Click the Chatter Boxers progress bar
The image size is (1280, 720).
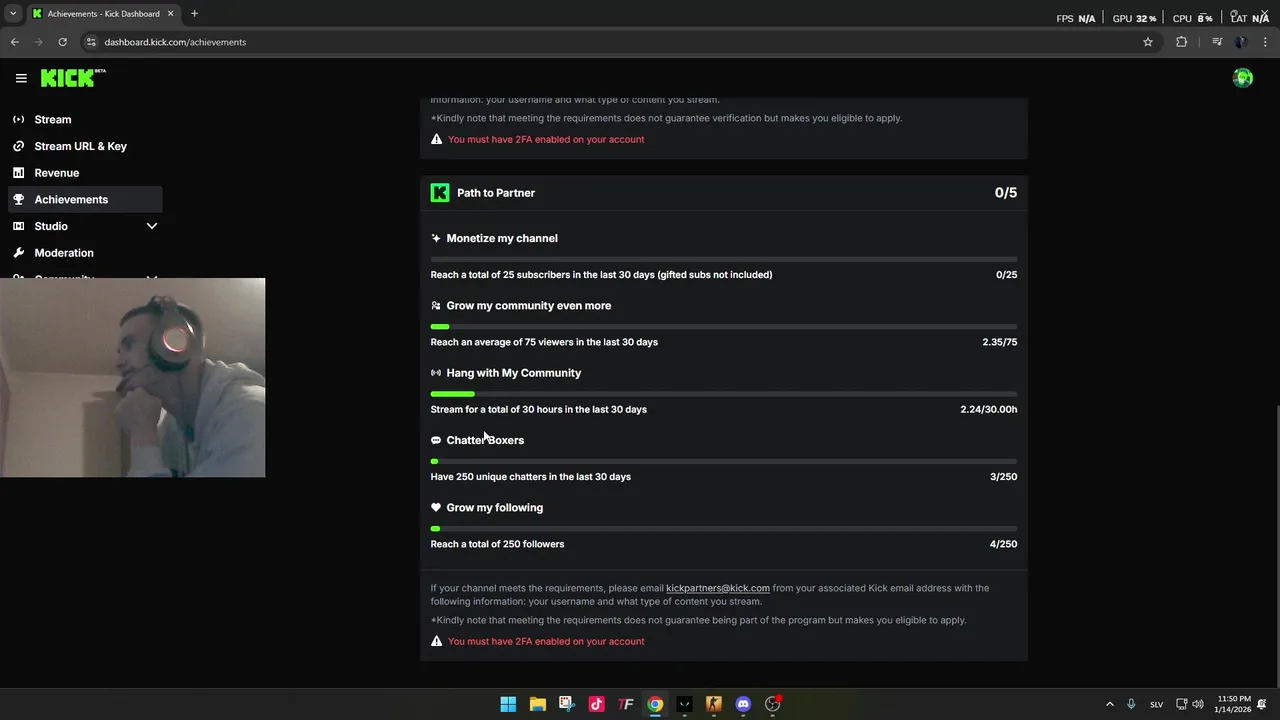[724, 461]
